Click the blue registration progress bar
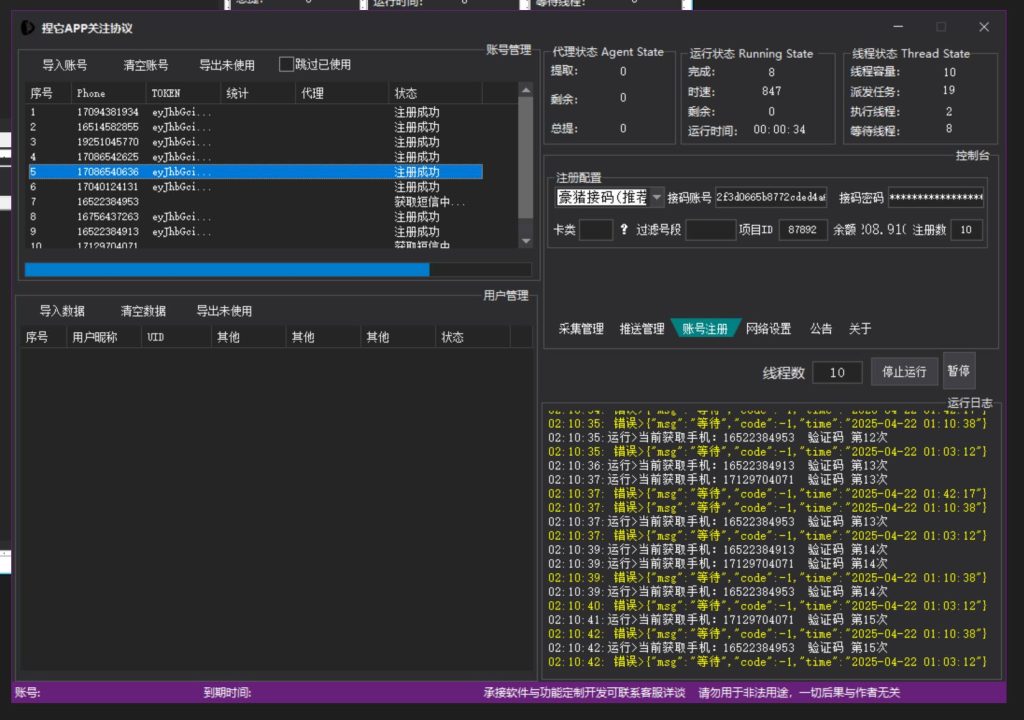1024x720 pixels. pyautogui.click(x=226, y=269)
